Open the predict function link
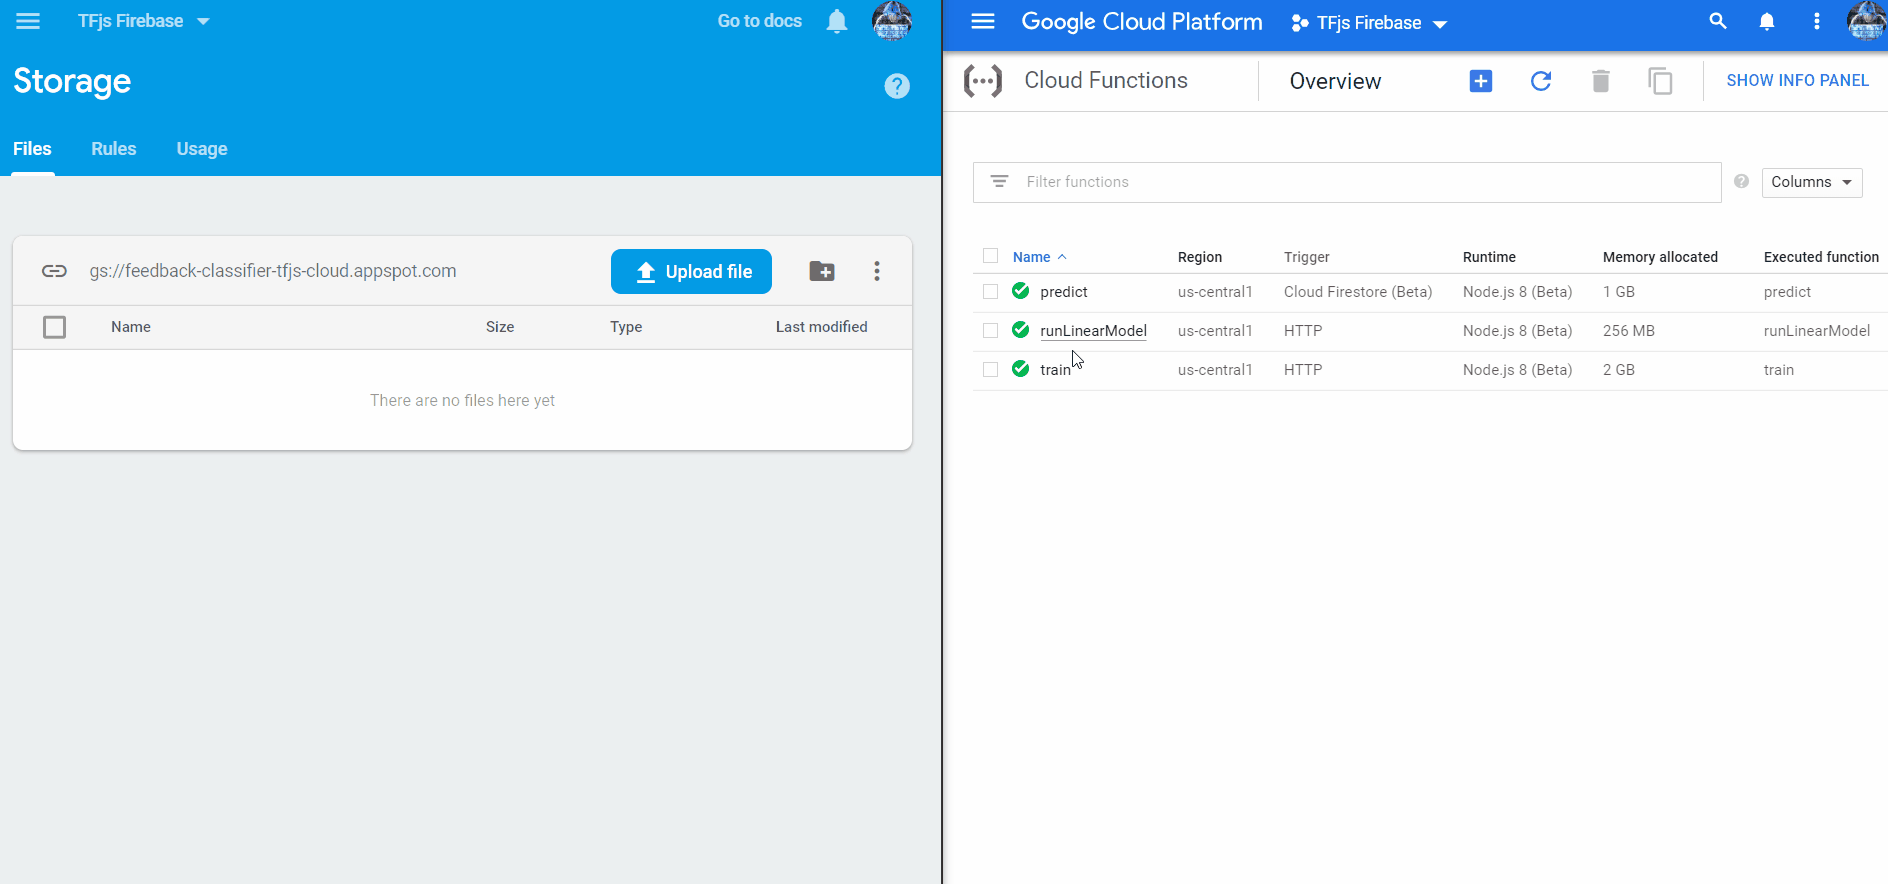 coord(1064,292)
